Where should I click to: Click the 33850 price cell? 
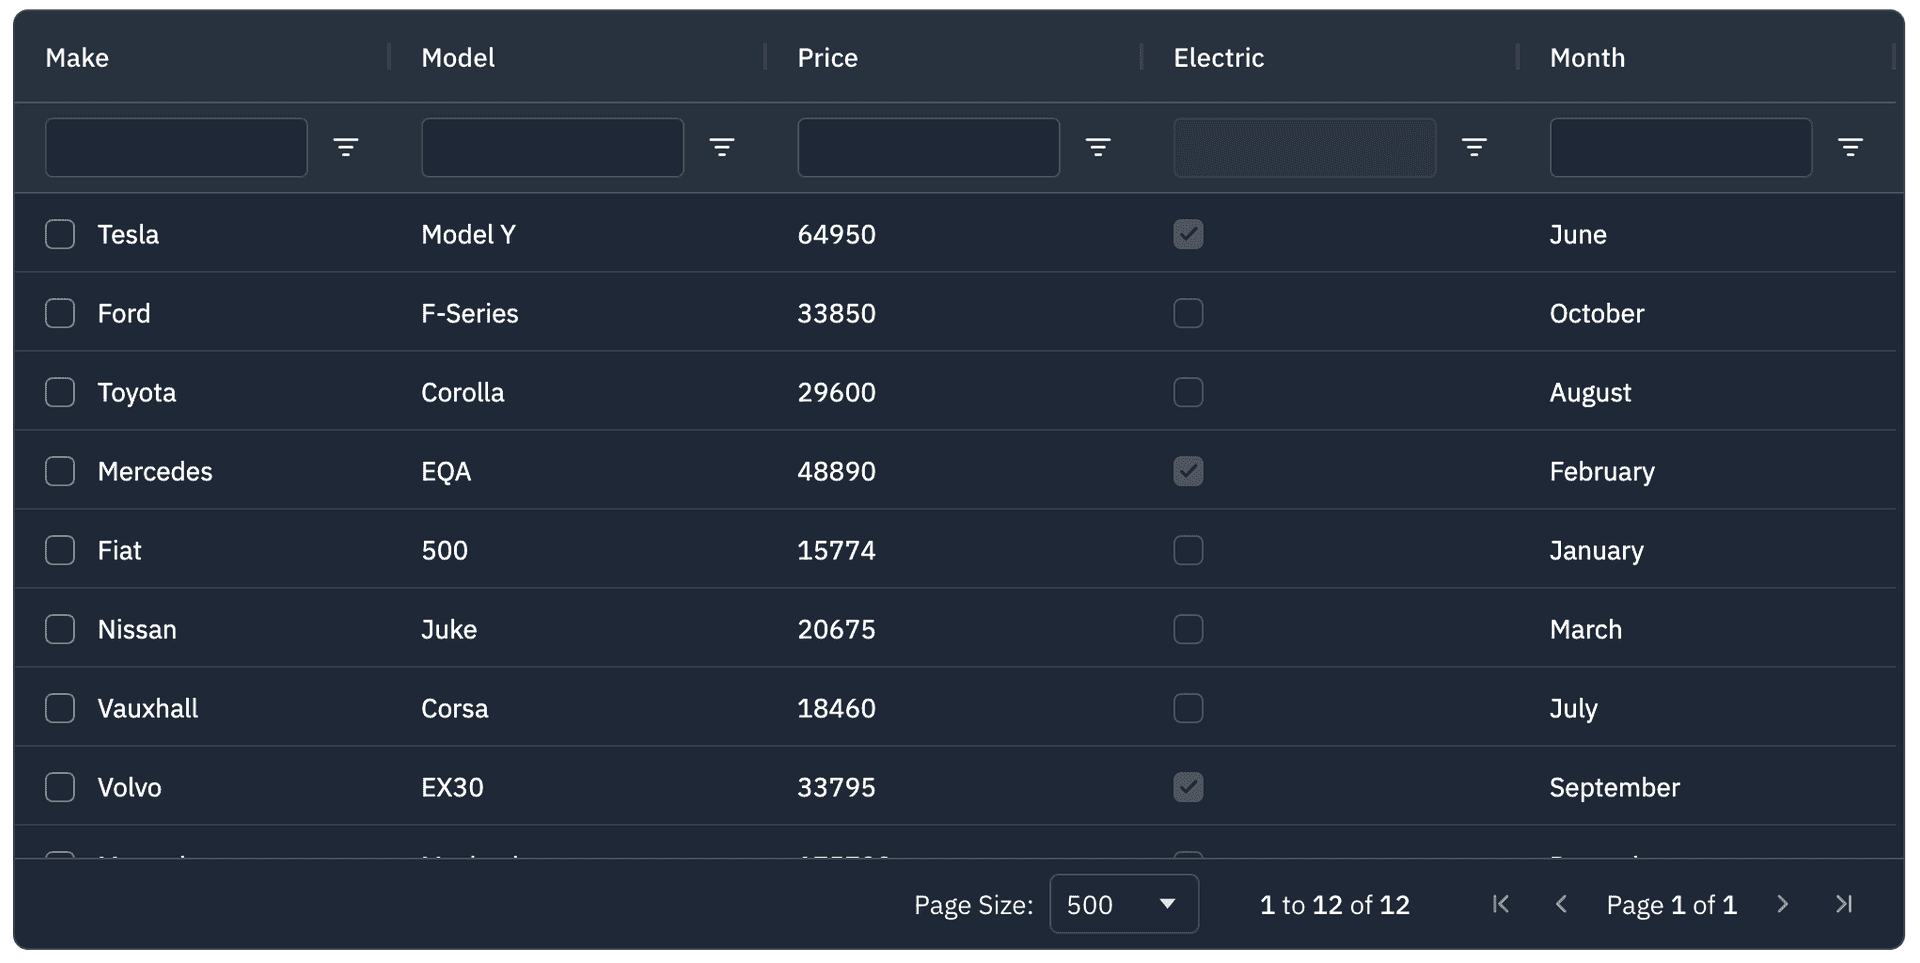point(836,313)
